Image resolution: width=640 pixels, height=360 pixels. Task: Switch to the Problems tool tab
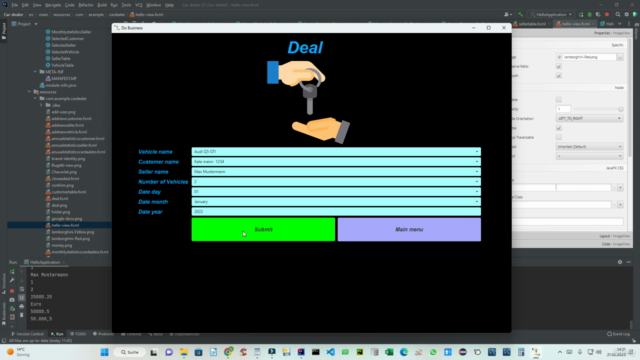pos(103,334)
